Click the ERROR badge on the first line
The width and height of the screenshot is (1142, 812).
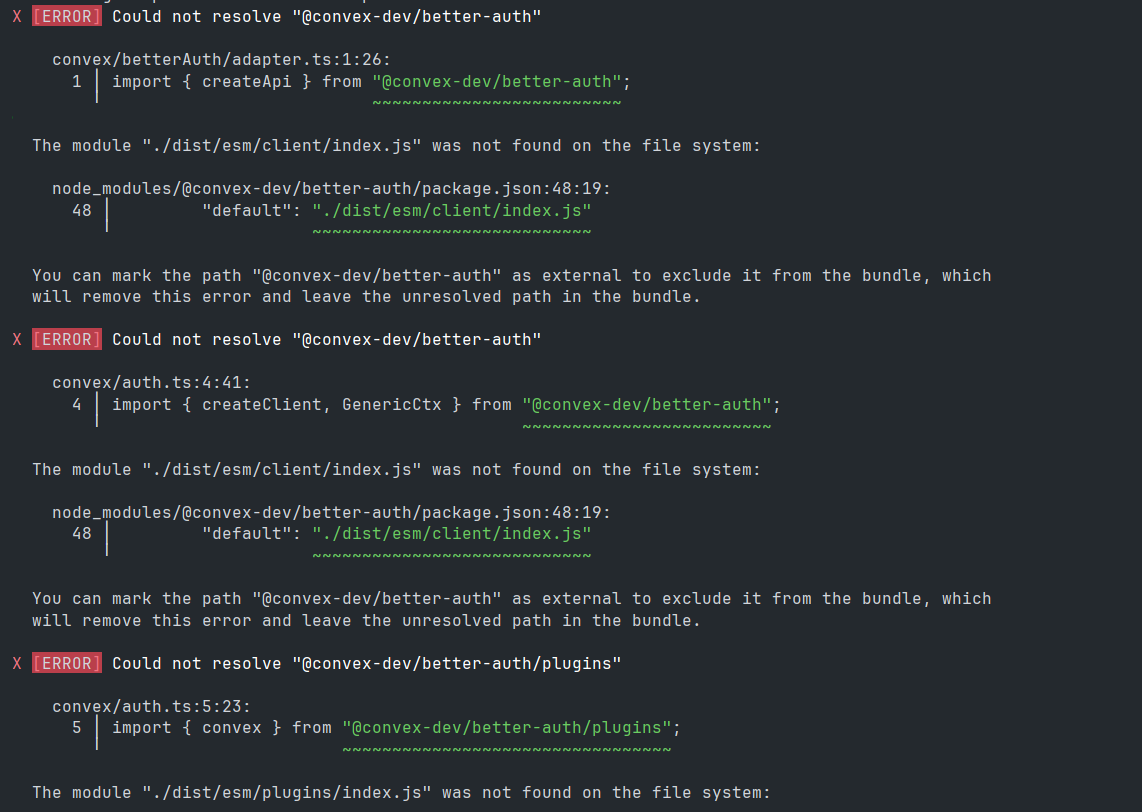point(67,17)
